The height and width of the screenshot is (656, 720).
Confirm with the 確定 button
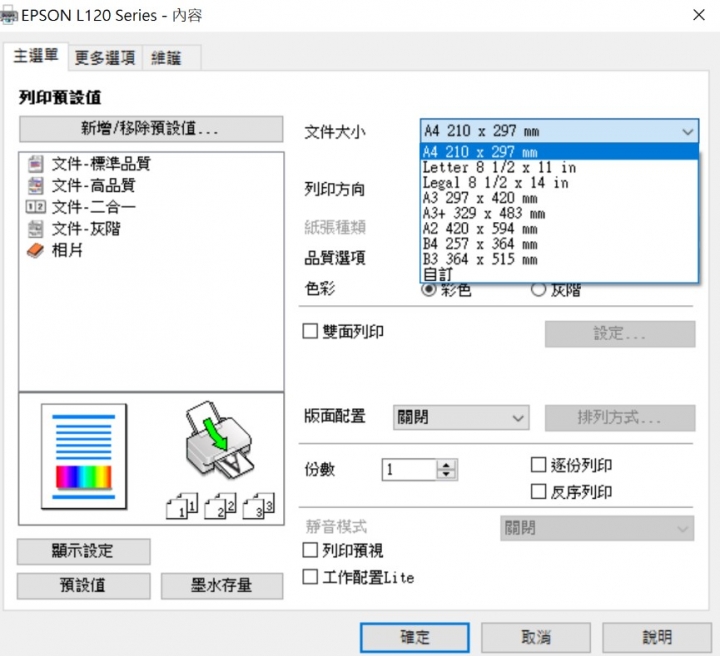click(415, 637)
